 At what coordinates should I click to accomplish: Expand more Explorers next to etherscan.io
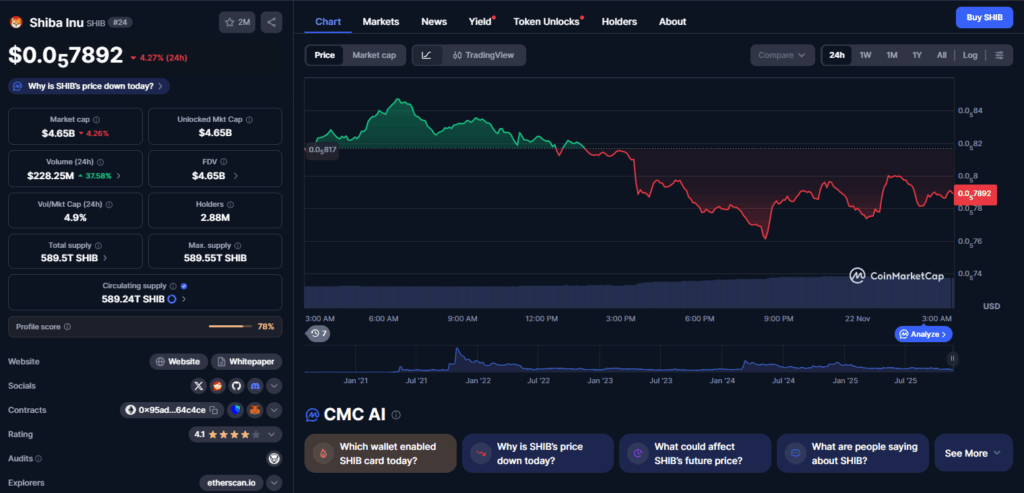point(274,483)
